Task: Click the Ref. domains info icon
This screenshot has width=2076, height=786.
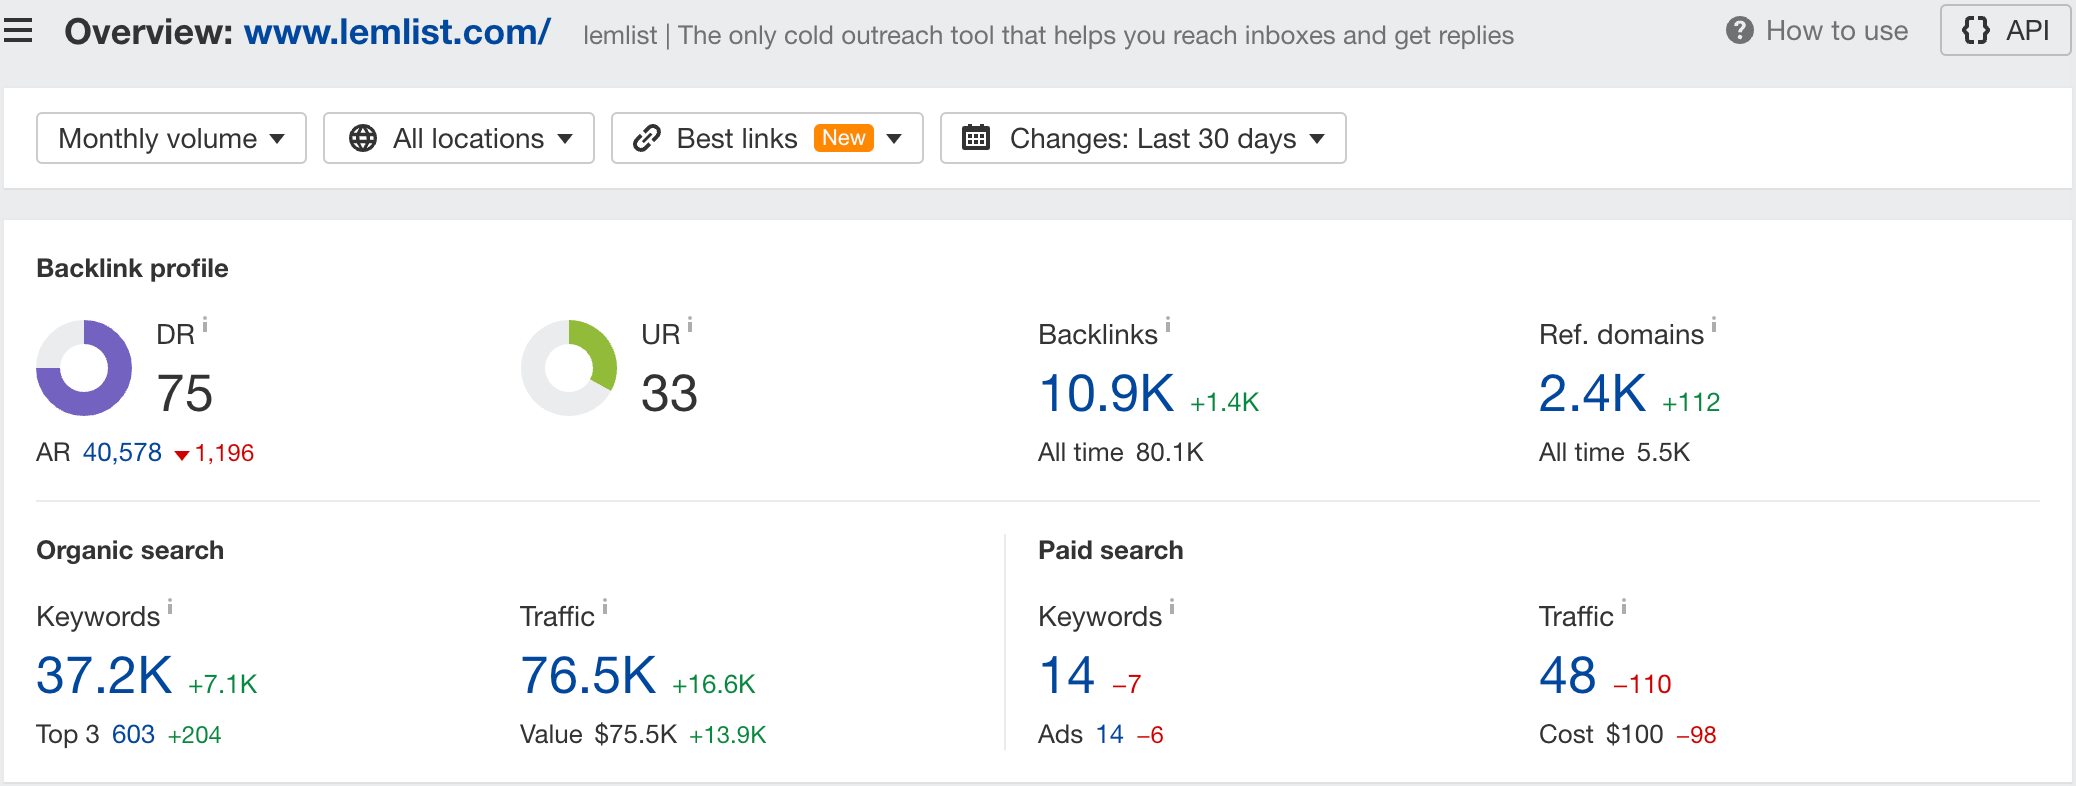Action: [x=1714, y=325]
